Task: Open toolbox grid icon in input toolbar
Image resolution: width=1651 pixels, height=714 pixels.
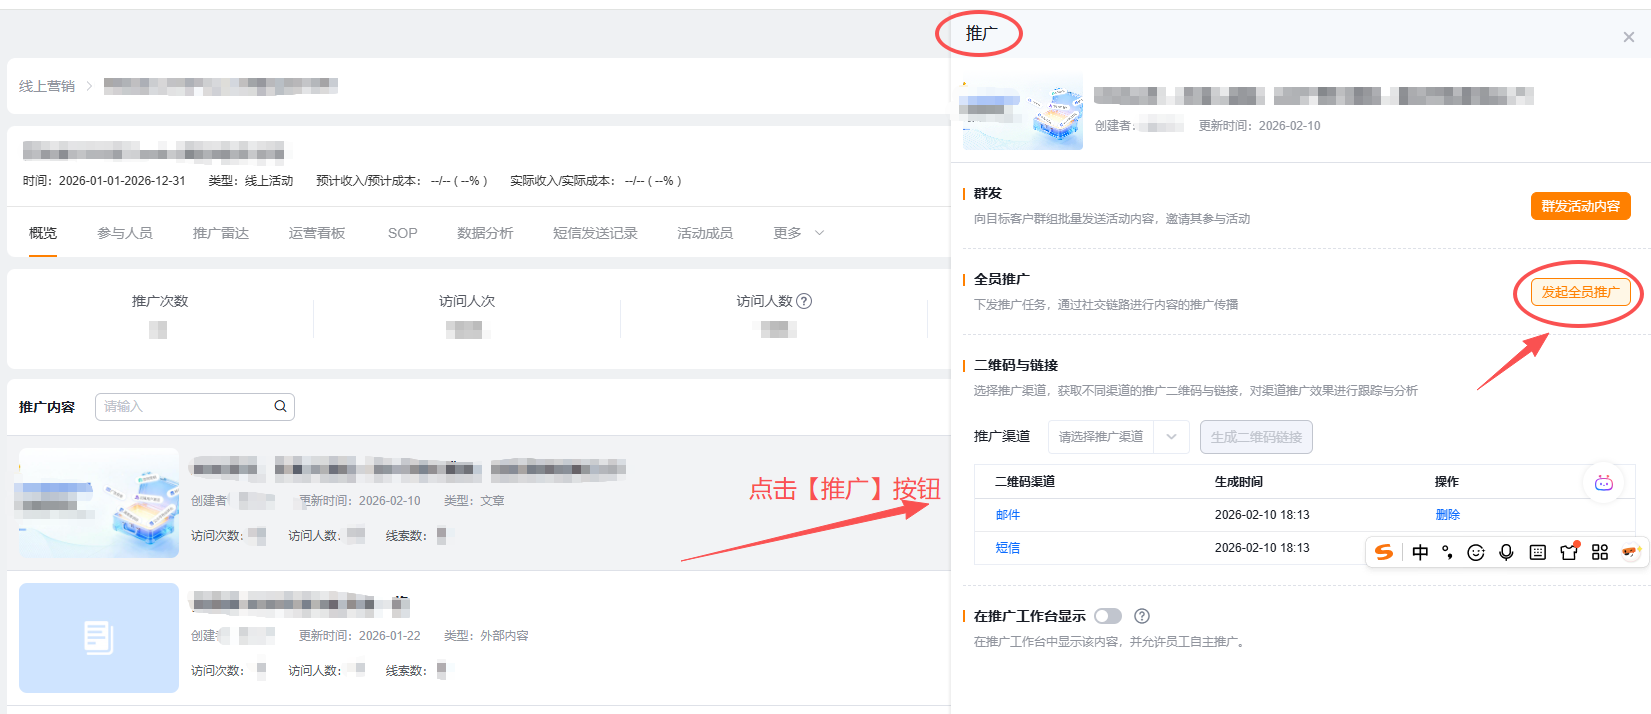Action: coord(1600,552)
